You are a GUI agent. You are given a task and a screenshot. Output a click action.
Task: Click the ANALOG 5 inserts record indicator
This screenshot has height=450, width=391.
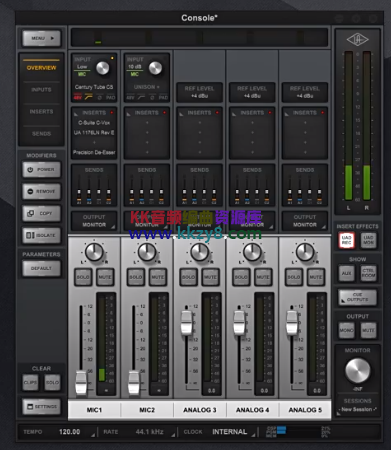pyautogui.click(x=322, y=113)
